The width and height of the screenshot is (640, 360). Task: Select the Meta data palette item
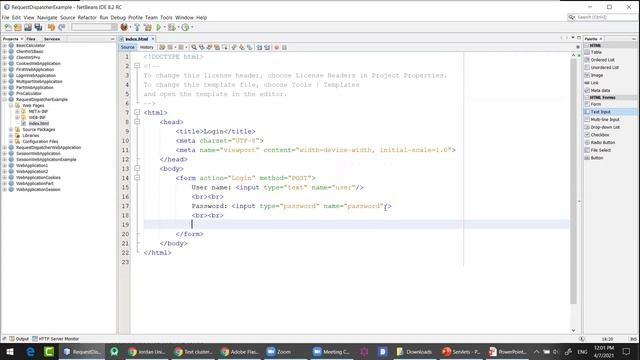(600, 90)
